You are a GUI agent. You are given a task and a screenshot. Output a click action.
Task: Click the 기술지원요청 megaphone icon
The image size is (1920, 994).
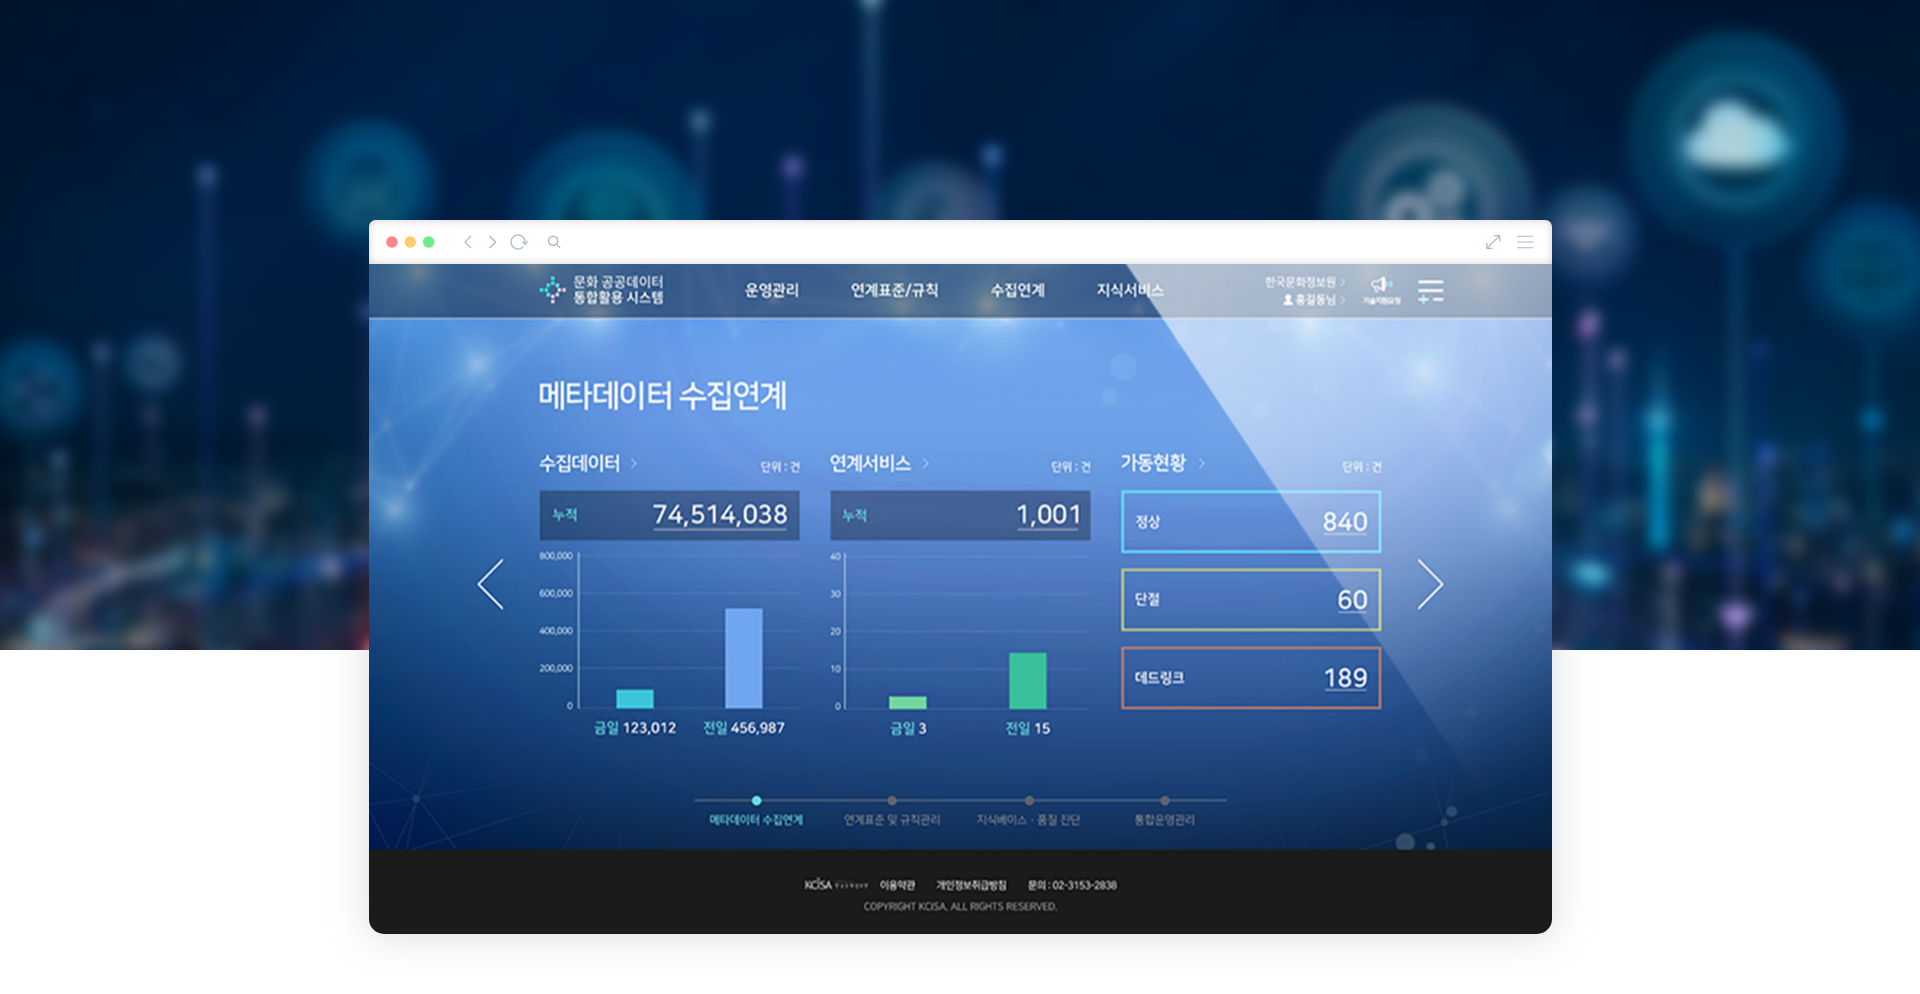(1381, 288)
